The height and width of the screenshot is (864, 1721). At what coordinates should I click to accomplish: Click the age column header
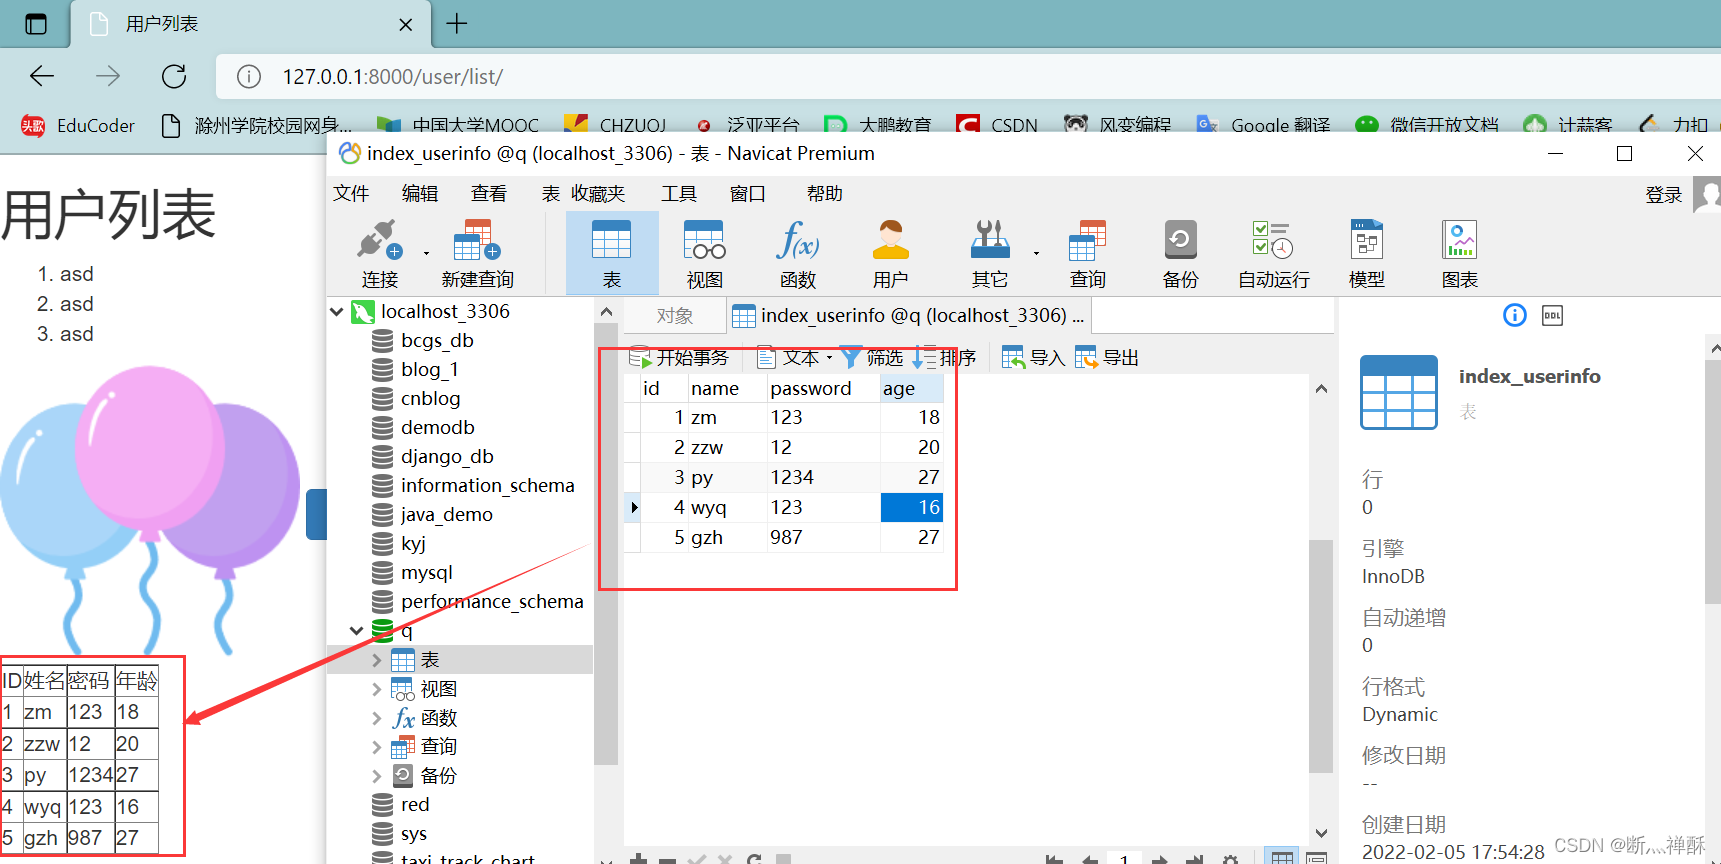click(x=911, y=388)
